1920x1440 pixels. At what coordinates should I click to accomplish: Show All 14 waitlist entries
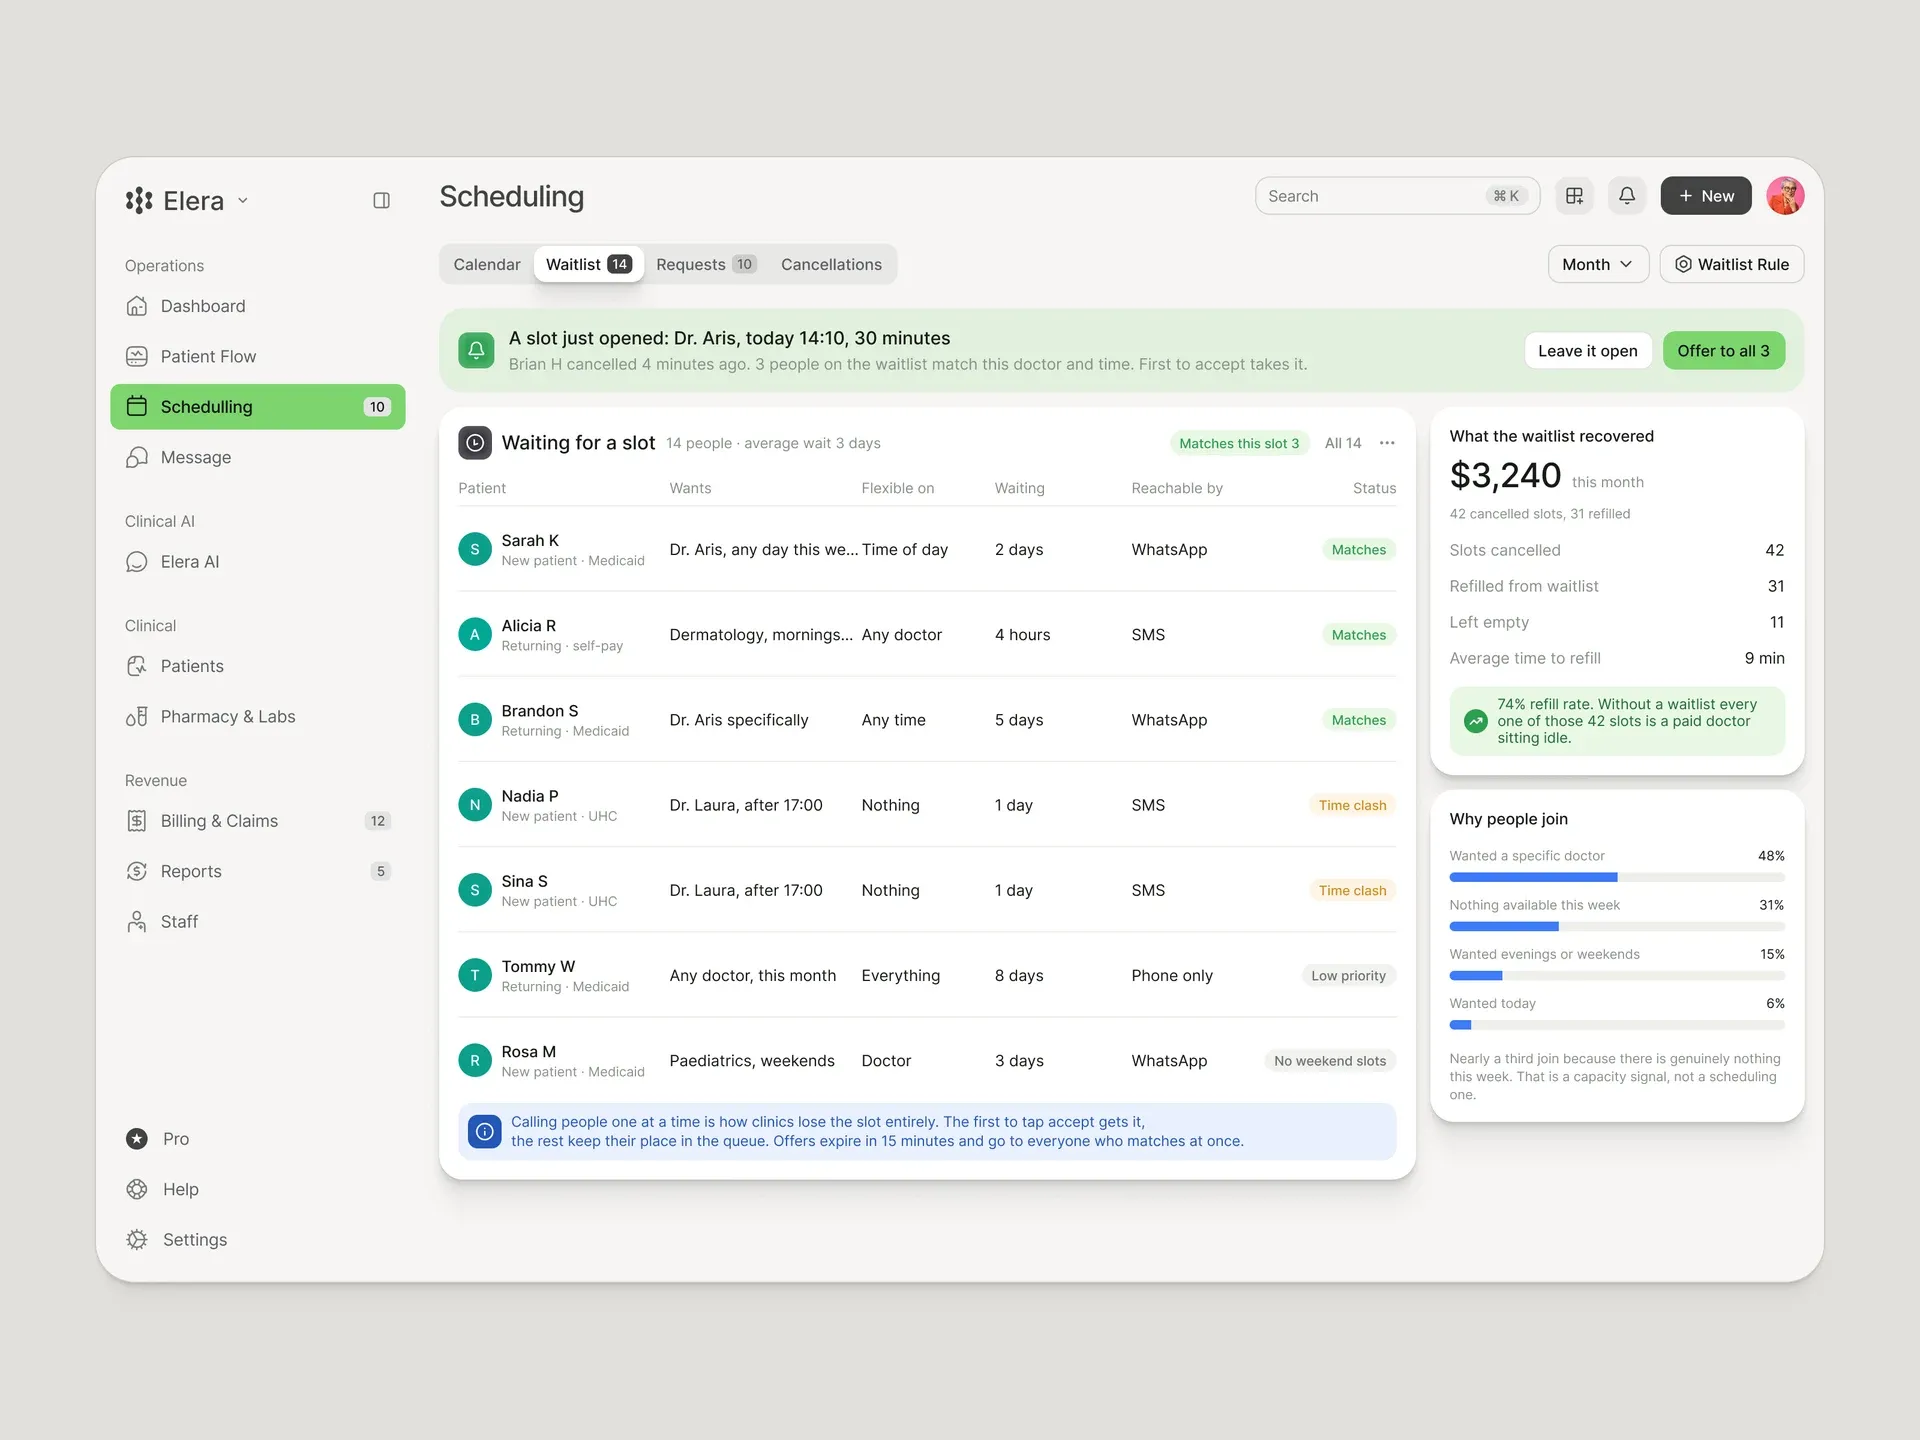coord(1343,444)
